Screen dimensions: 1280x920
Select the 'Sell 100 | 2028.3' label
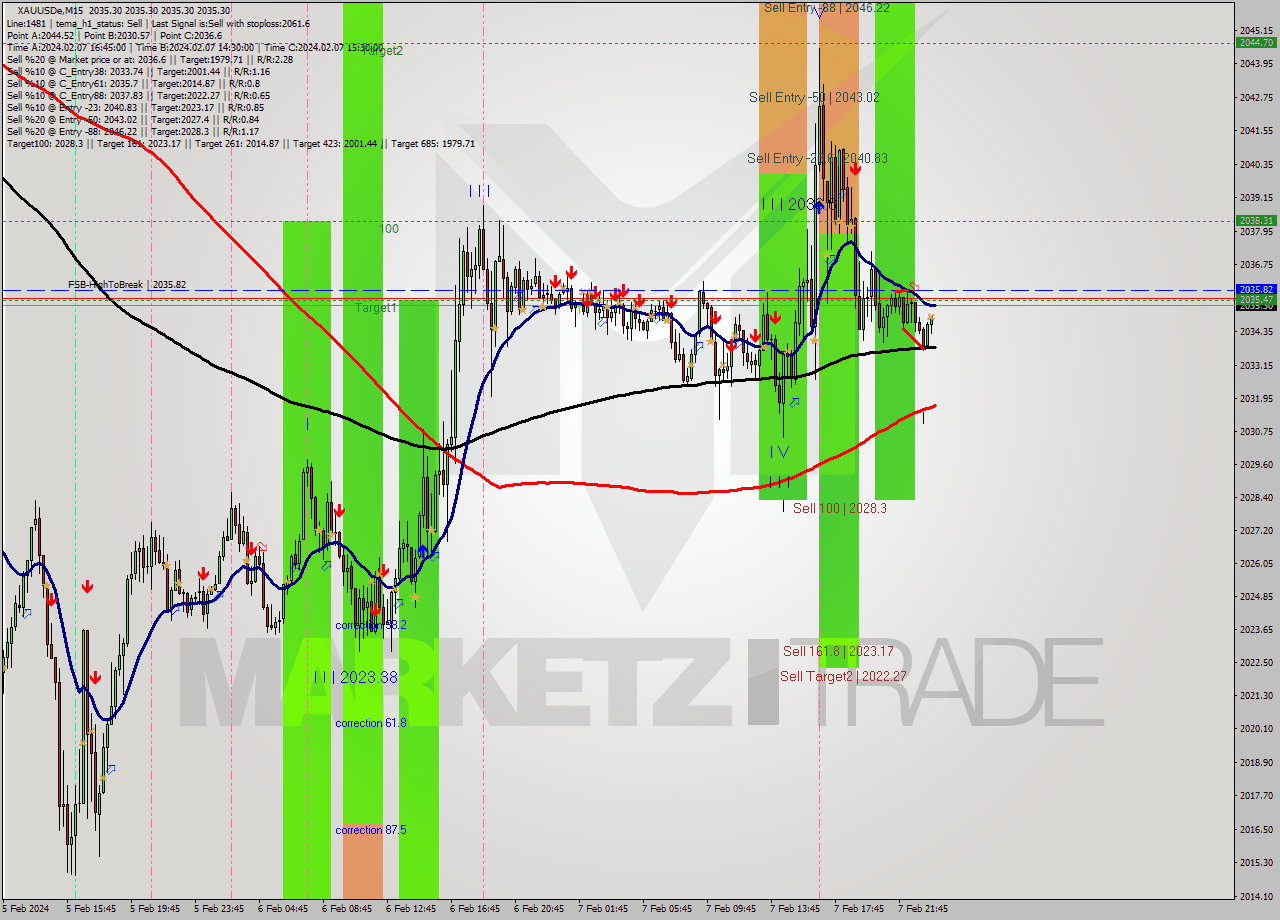click(840, 508)
